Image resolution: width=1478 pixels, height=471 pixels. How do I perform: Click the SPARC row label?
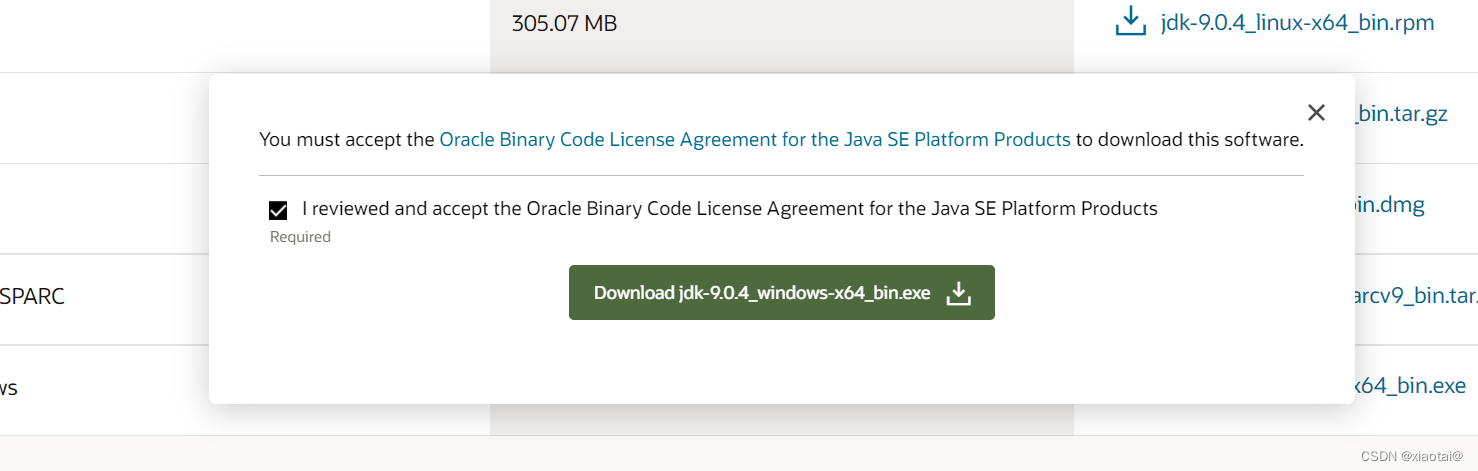[x=32, y=297]
